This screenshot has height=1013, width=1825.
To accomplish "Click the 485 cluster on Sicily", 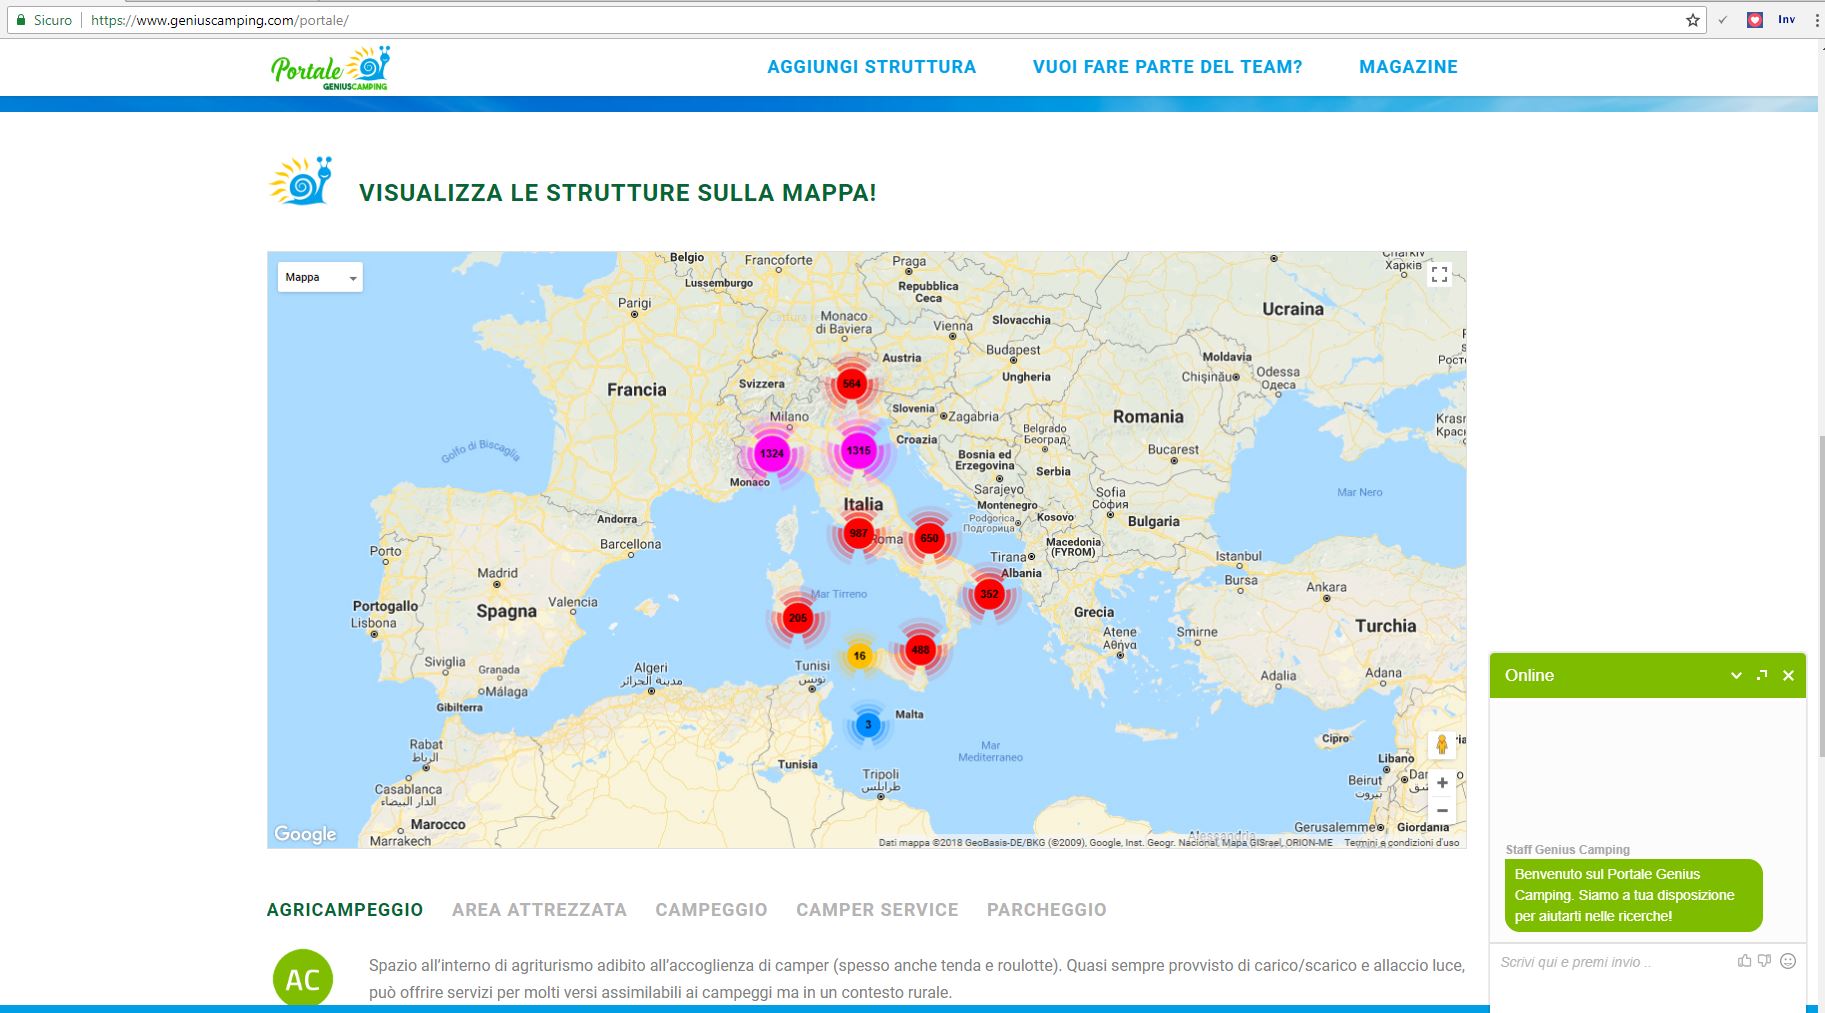I will pos(920,650).
